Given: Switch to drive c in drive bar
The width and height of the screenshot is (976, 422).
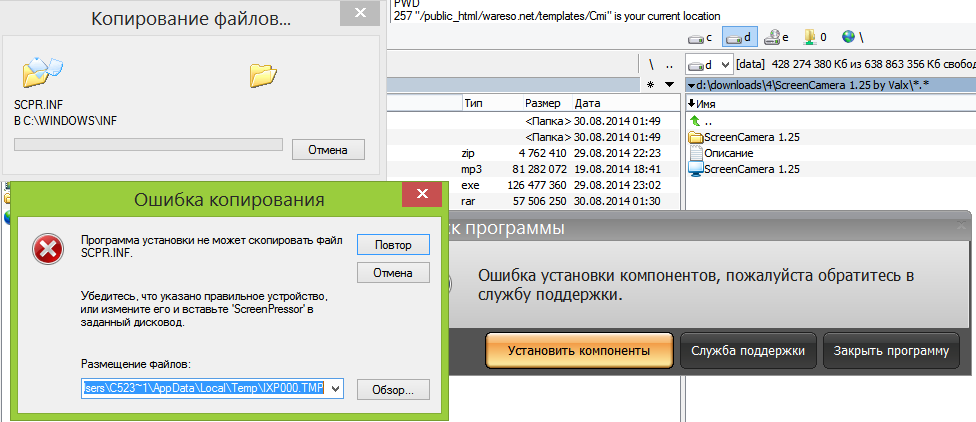Looking at the screenshot, I should coord(700,37).
